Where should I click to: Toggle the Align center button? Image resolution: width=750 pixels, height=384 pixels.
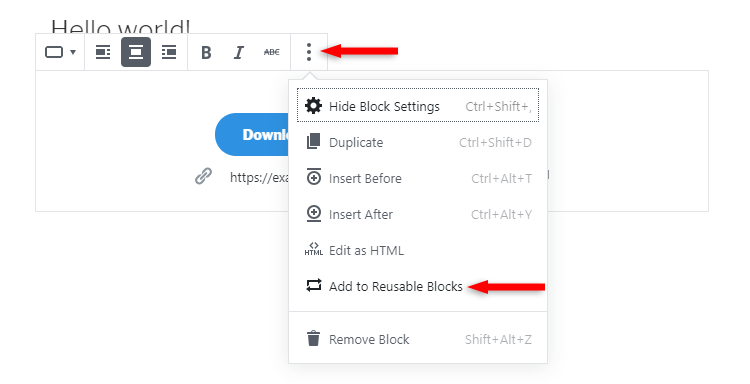tap(136, 52)
